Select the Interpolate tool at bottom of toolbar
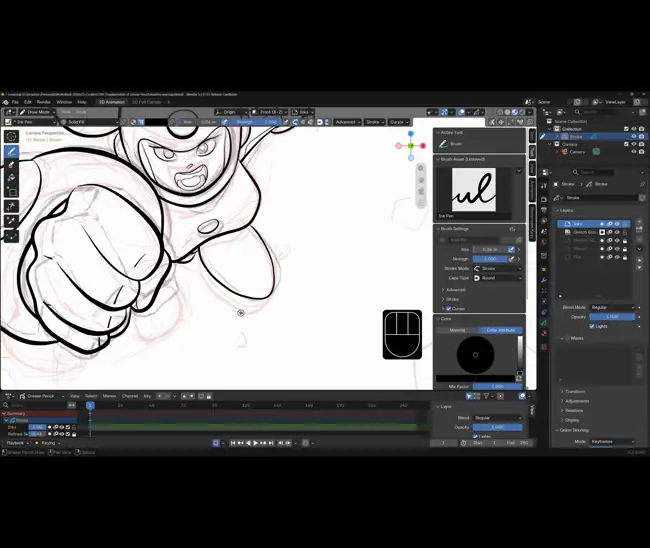 pos(11,236)
